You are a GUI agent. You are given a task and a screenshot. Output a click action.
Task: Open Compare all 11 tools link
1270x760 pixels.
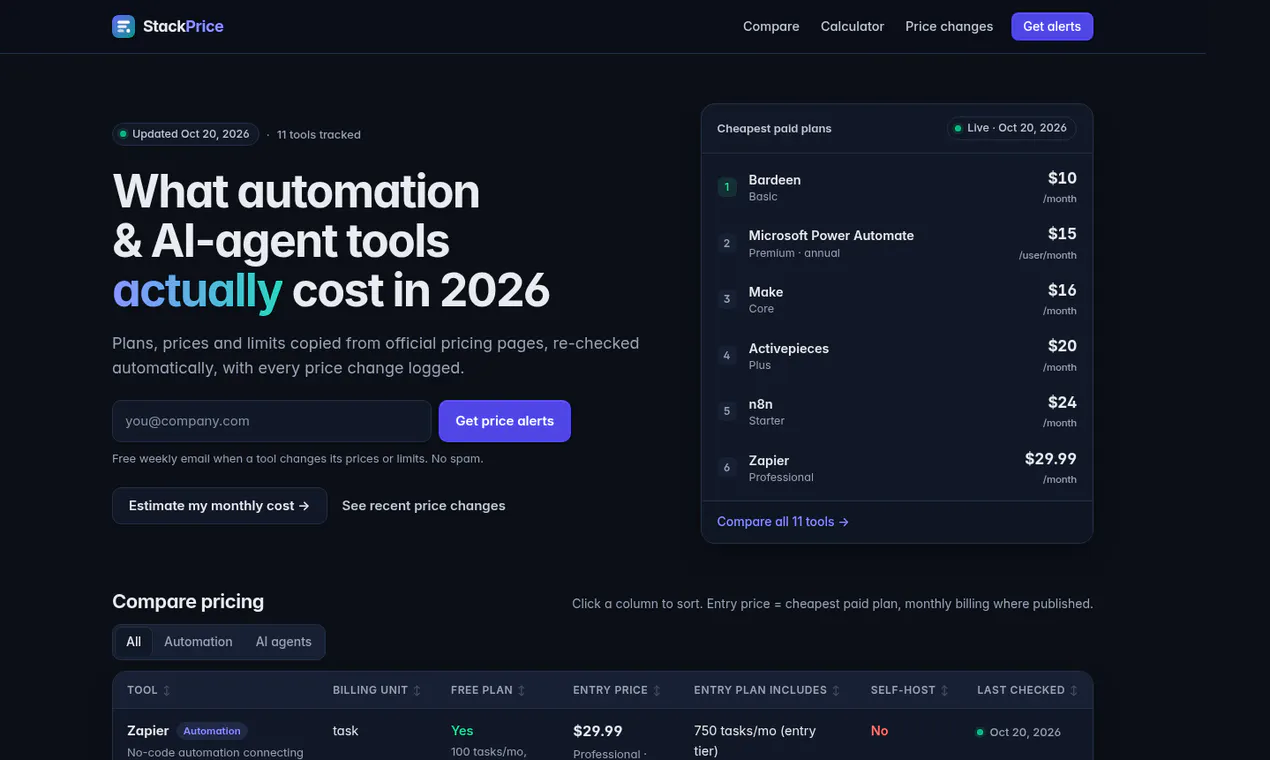coord(783,522)
